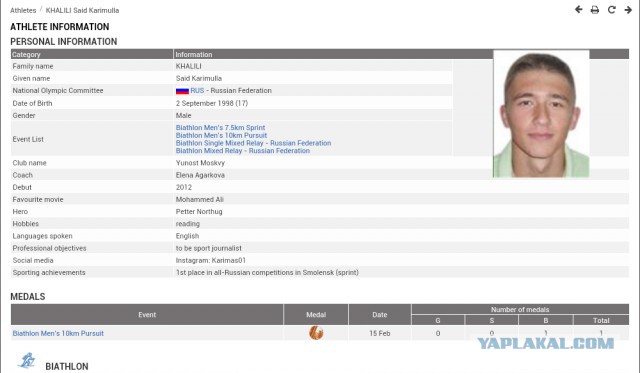
Task: Click the Sporting achievements label
Action: click(x=49, y=273)
